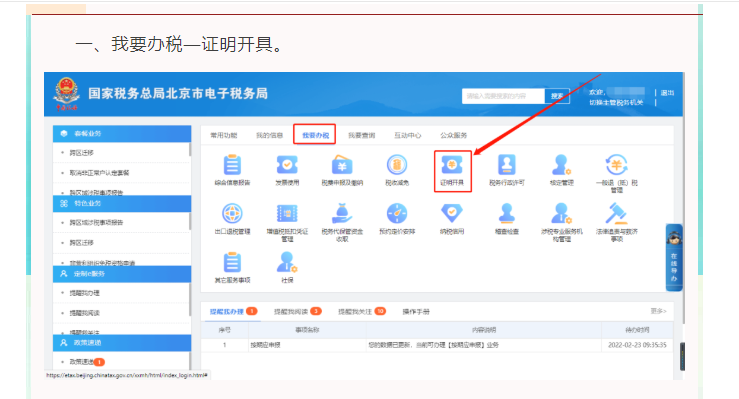The height and width of the screenshot is (399, 739).
Task: Click the 按期应申报 table cell
Action: pos(307,345)
